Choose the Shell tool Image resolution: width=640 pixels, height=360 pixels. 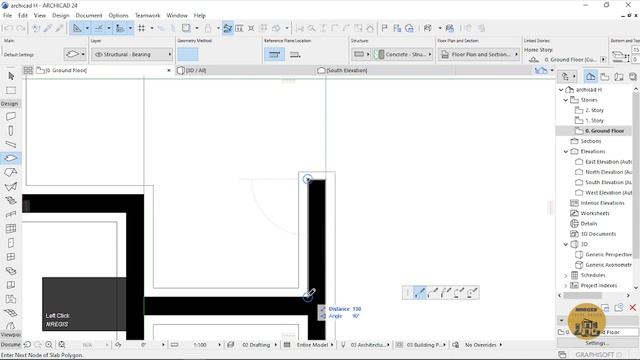pos(11,187)
